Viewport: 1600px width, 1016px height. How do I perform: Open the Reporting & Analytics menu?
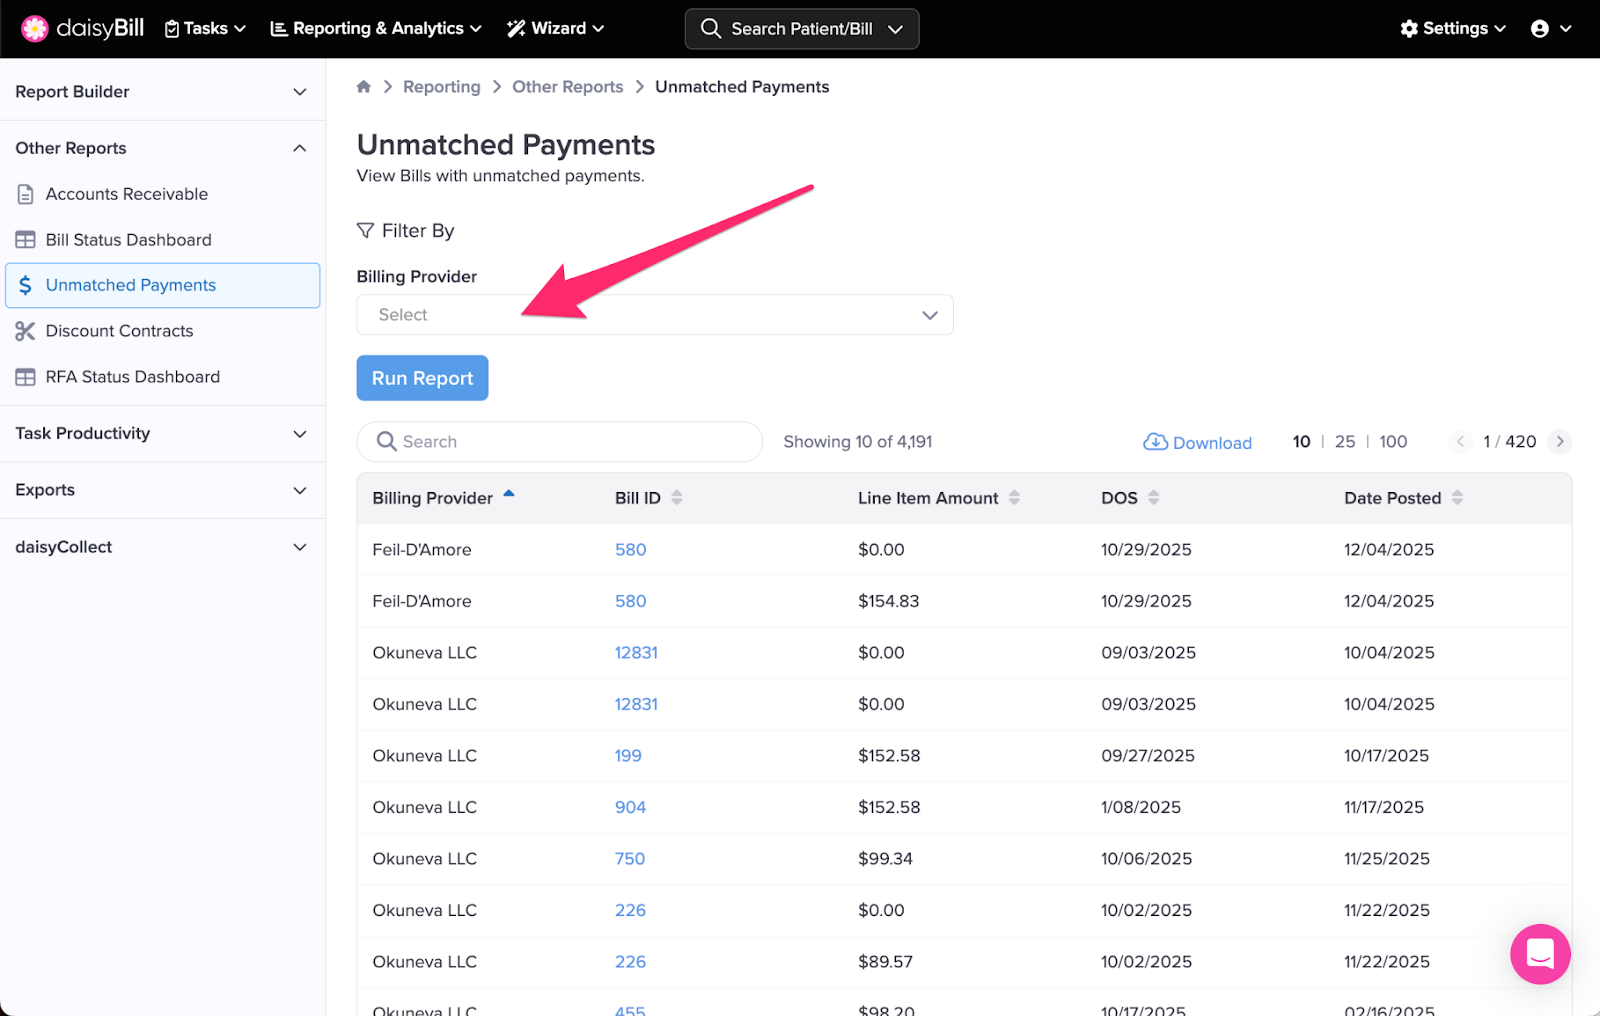pos(376,29)
